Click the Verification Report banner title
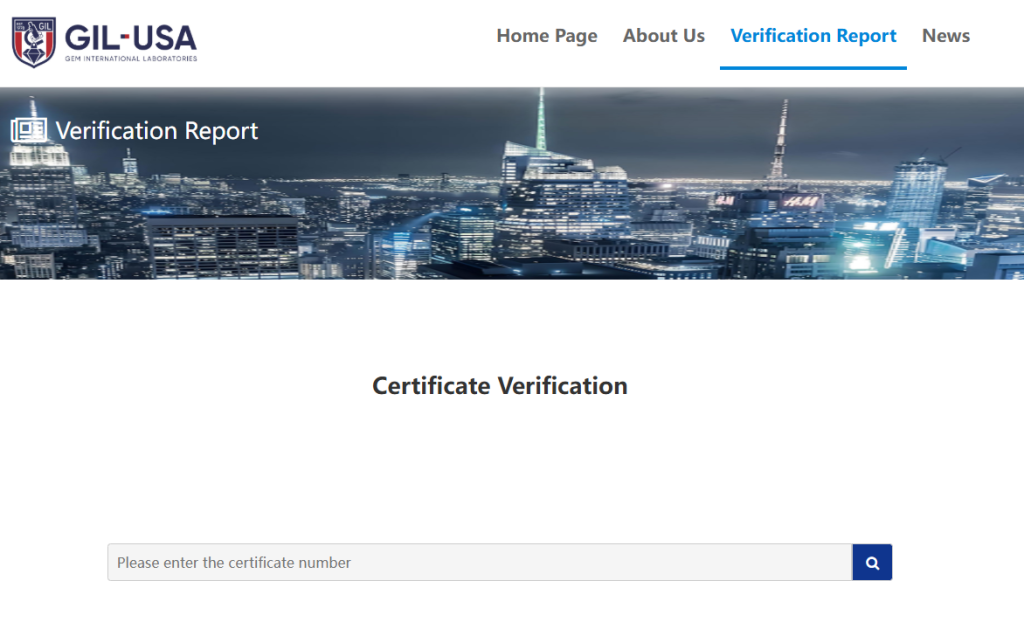Image resolution: width=1024 pixels, height=636 pixels. click(157, 131)
